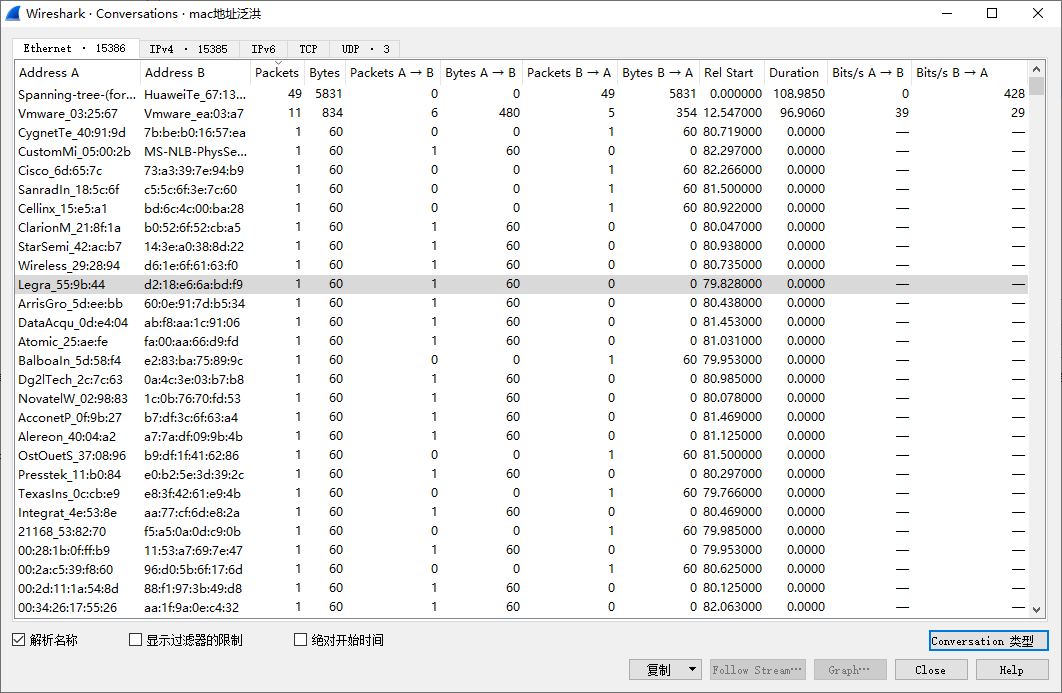The width and height of the screenshot is (1062, 693).
Task: Select the 21168_53:82:70 row
Action: 521,530
